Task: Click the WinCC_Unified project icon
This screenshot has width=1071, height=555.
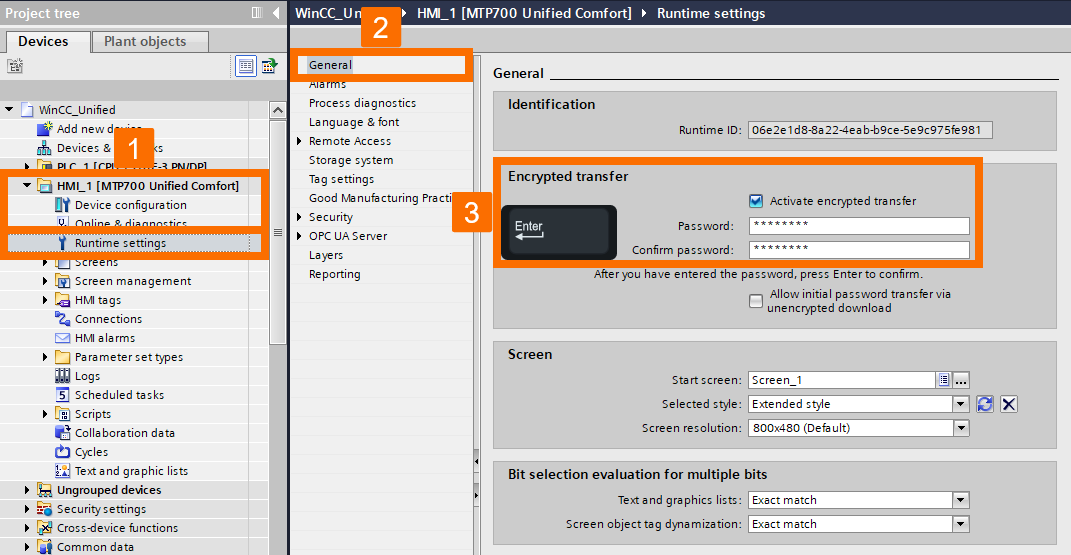Action: pos(27,109)
